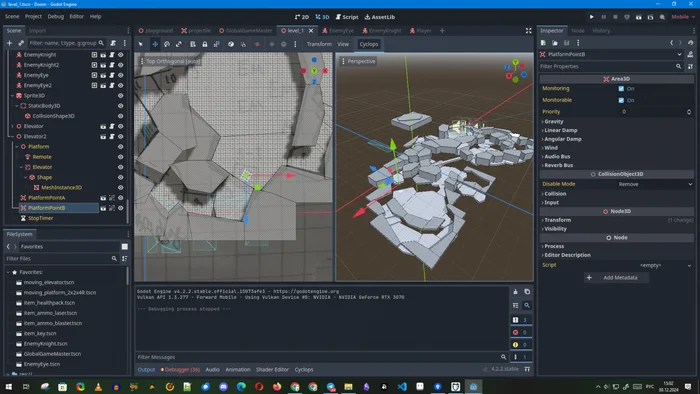700x394 pixels.
Task: Click the Filter Properties field
Action: pyautogui.click(x=610, y=66)
